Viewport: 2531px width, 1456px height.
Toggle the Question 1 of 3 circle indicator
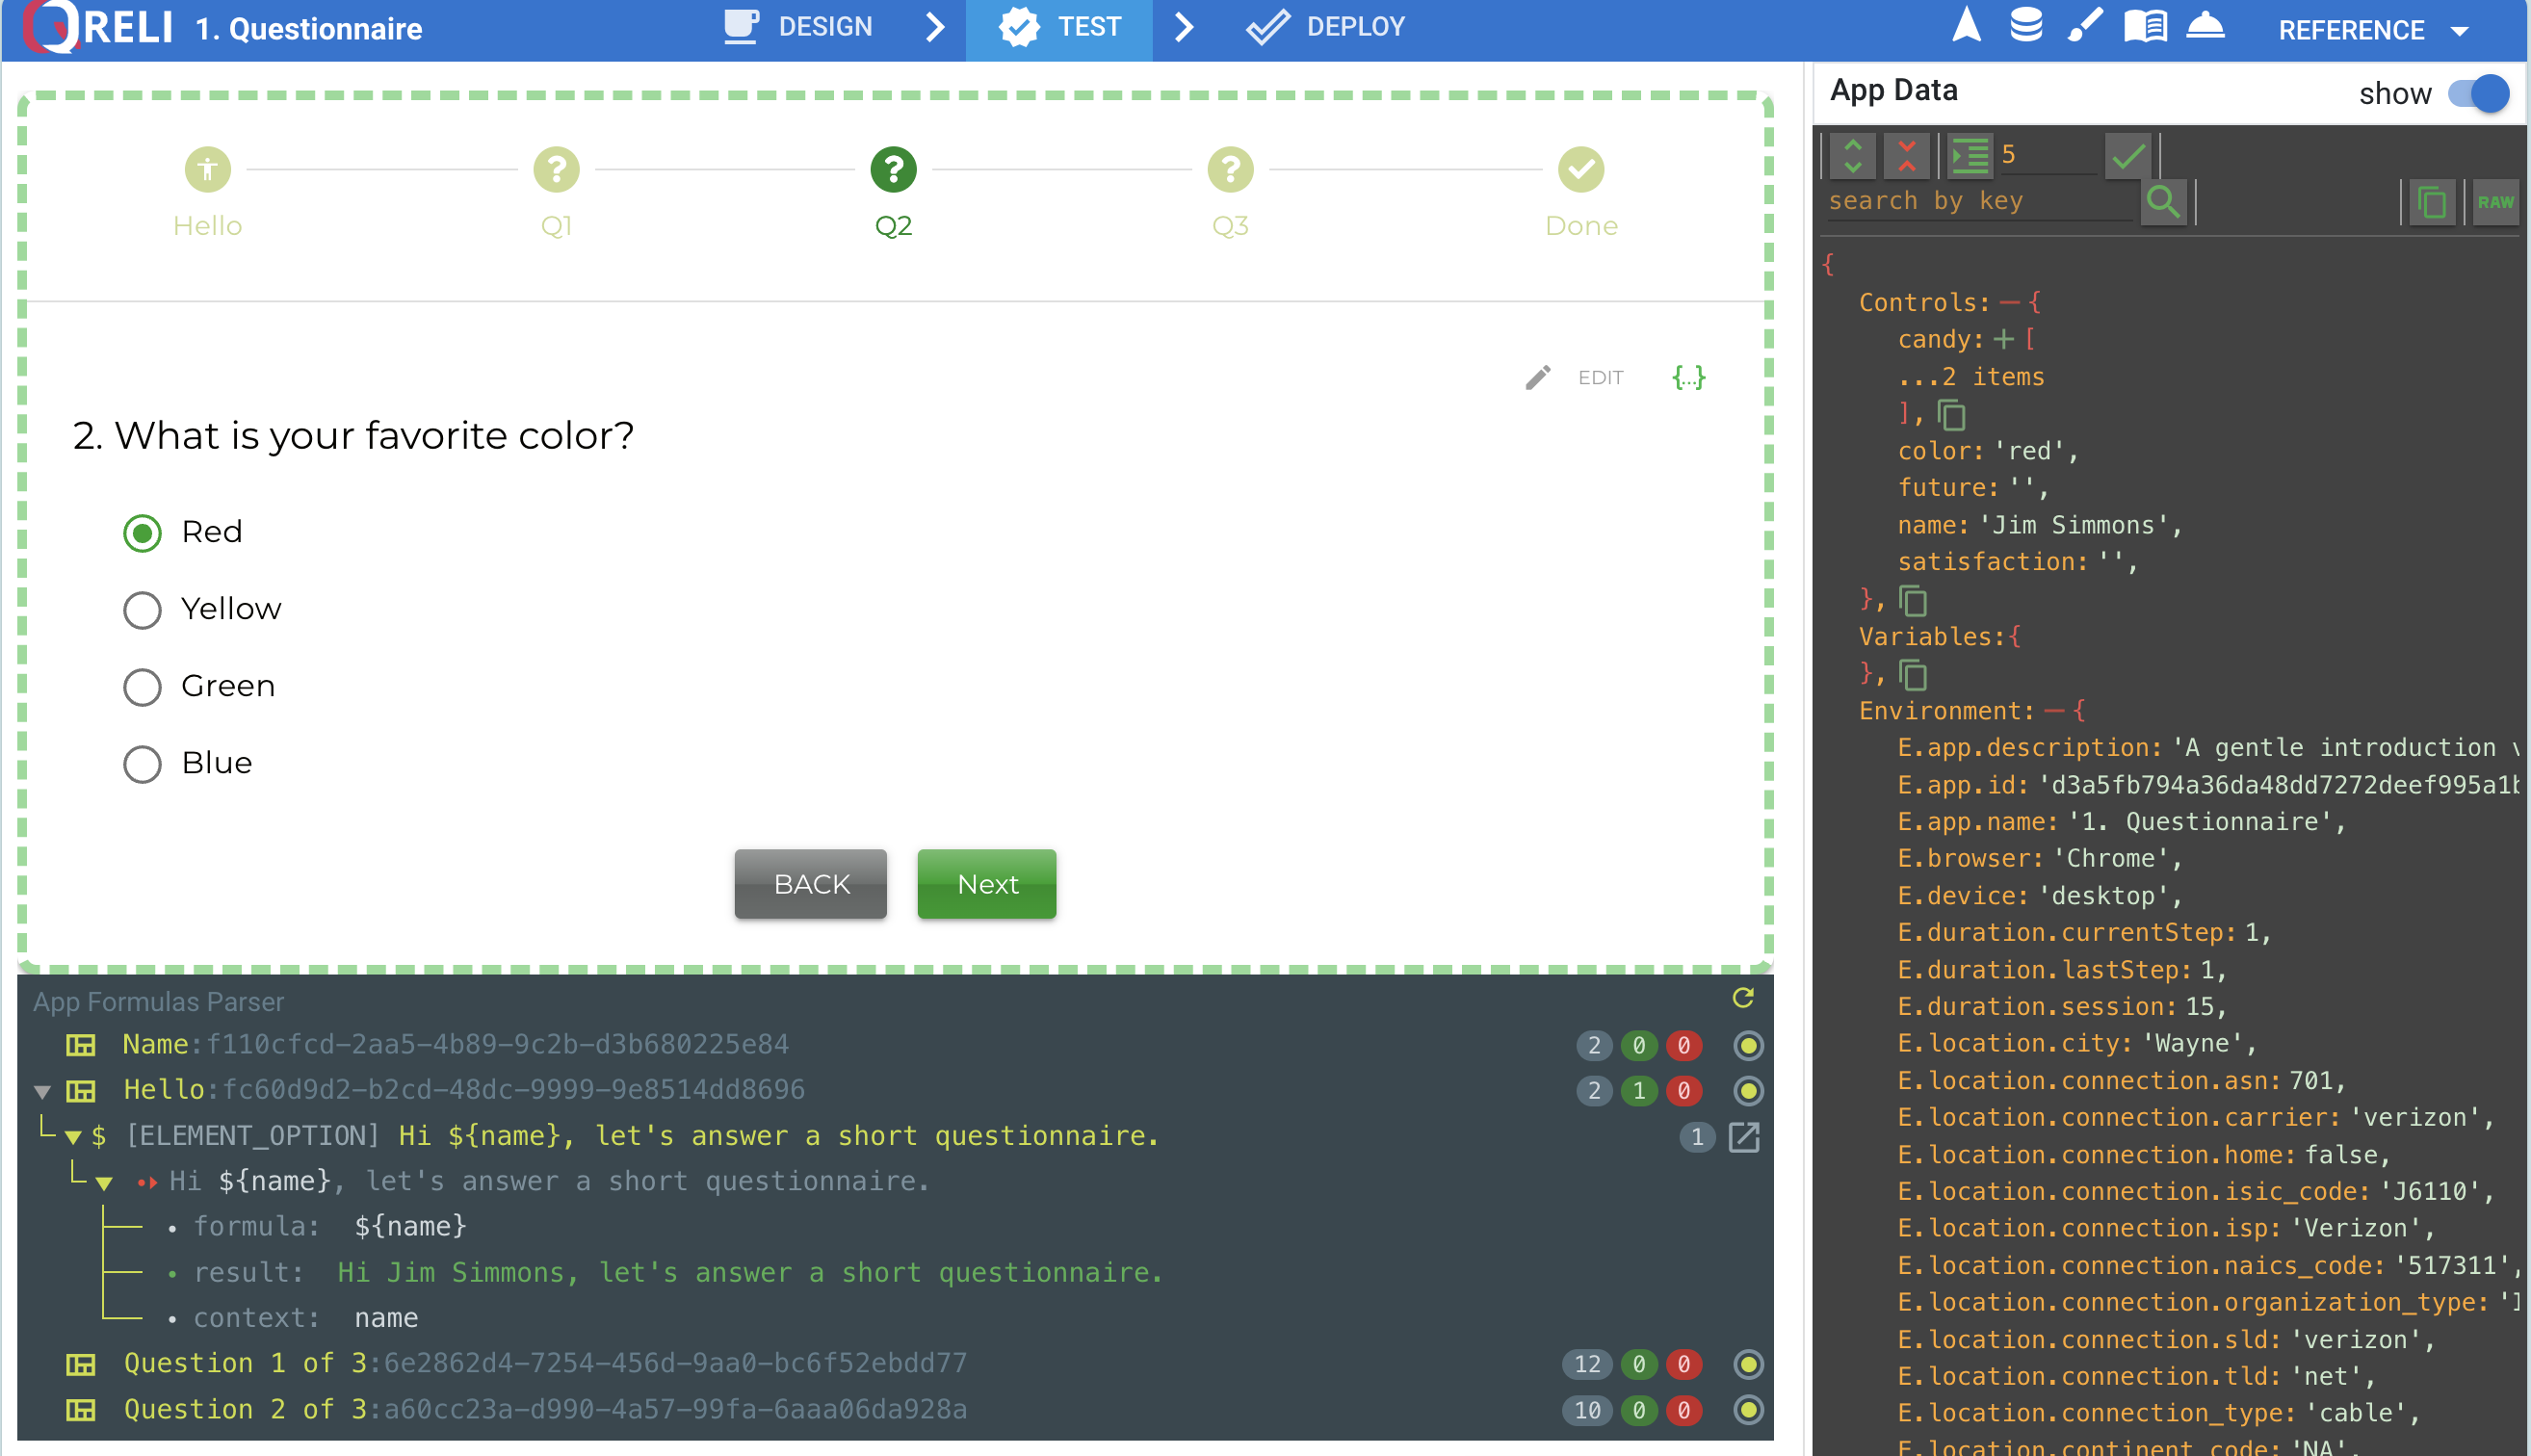coord(1747,1364)
